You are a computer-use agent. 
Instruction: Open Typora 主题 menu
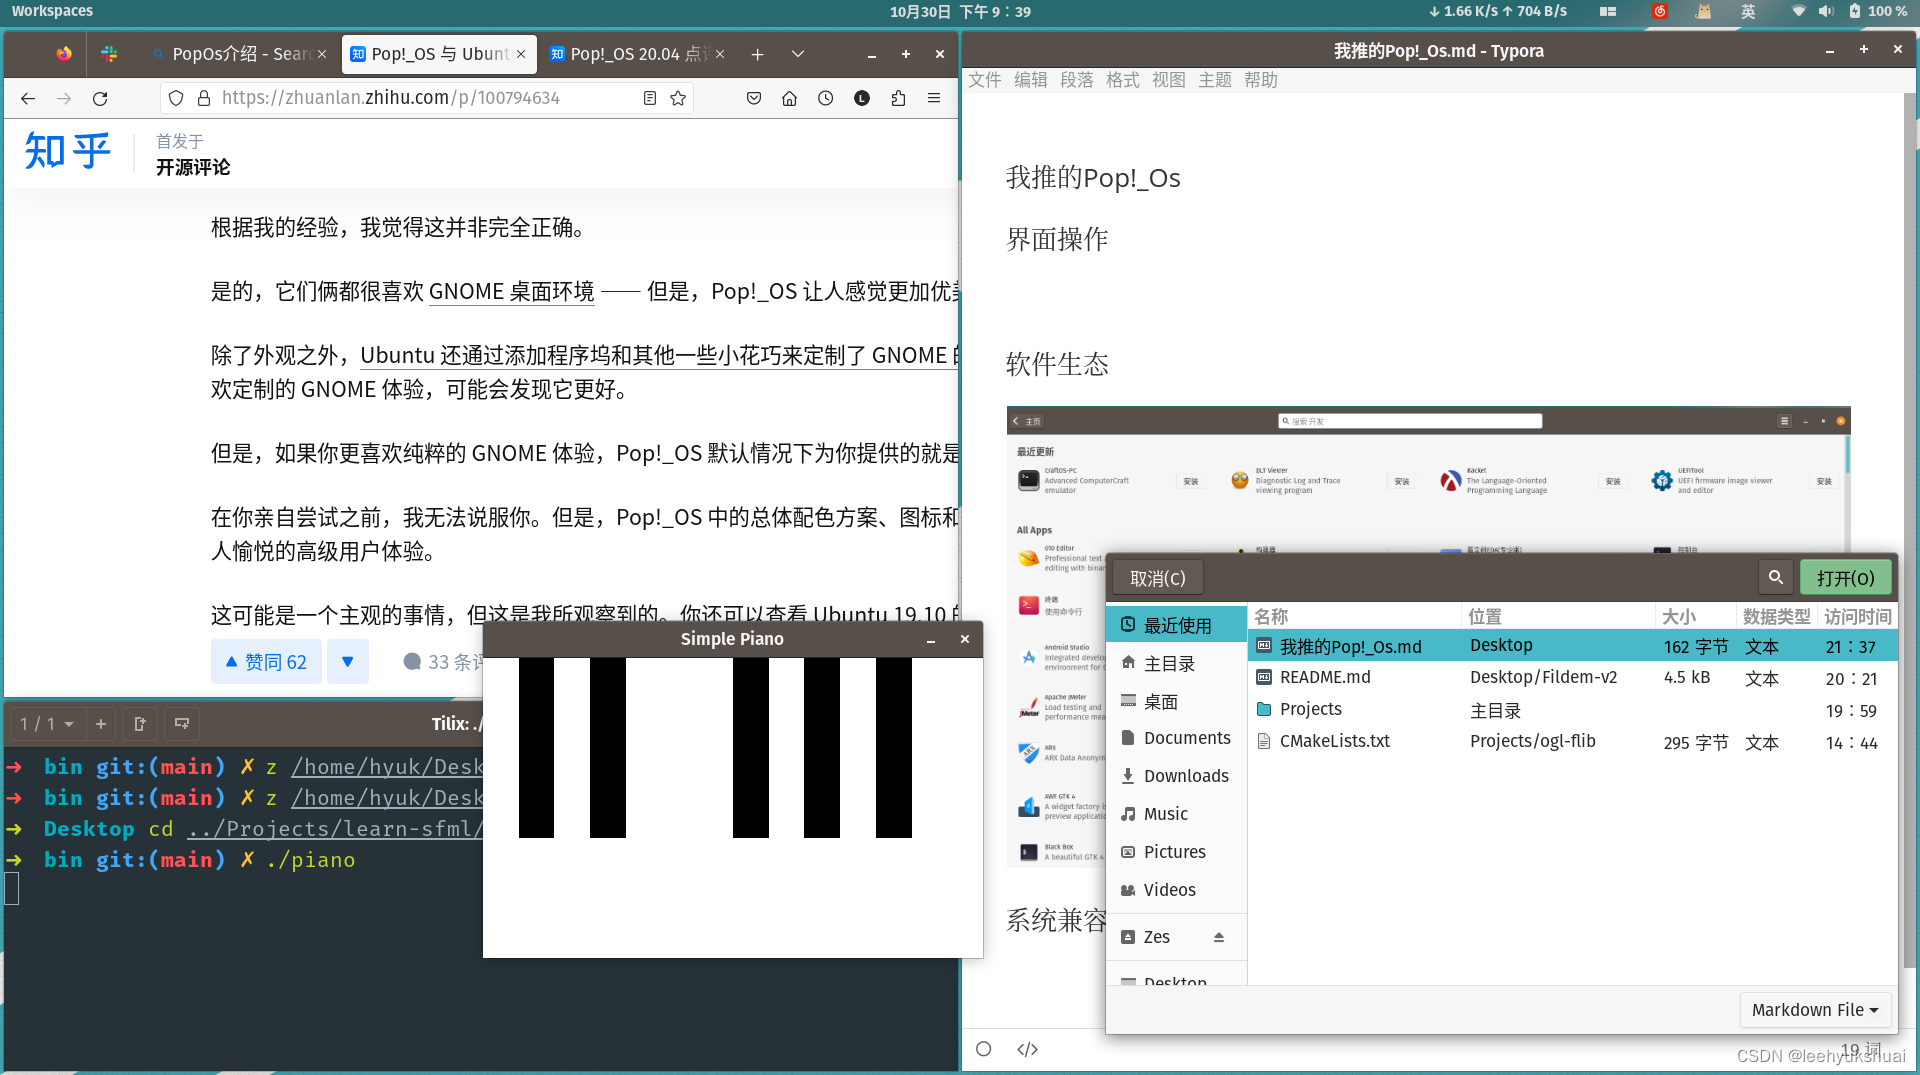(1214, 80)
